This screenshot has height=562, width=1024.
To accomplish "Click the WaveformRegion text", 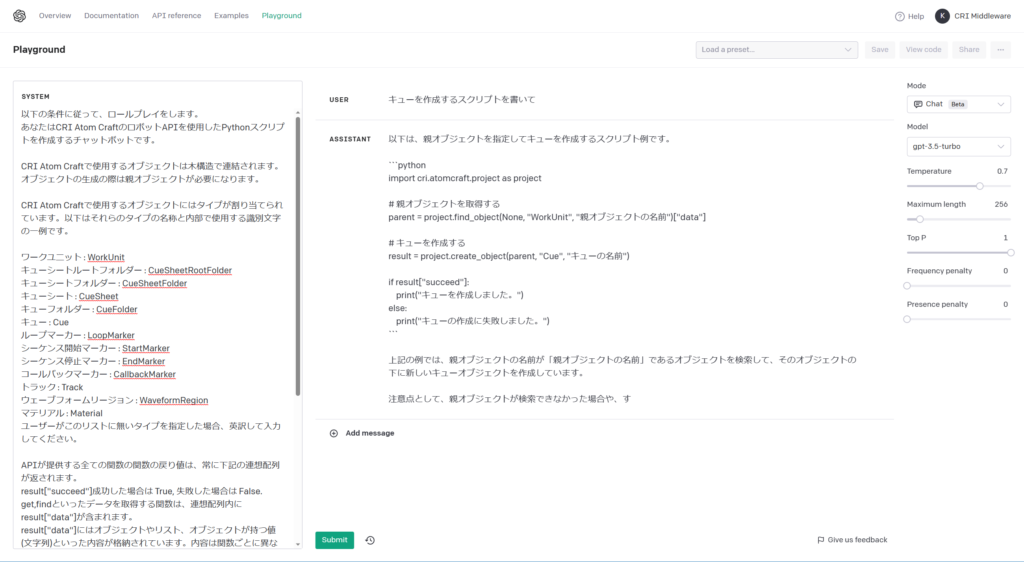I will click(x=174, y=401).
